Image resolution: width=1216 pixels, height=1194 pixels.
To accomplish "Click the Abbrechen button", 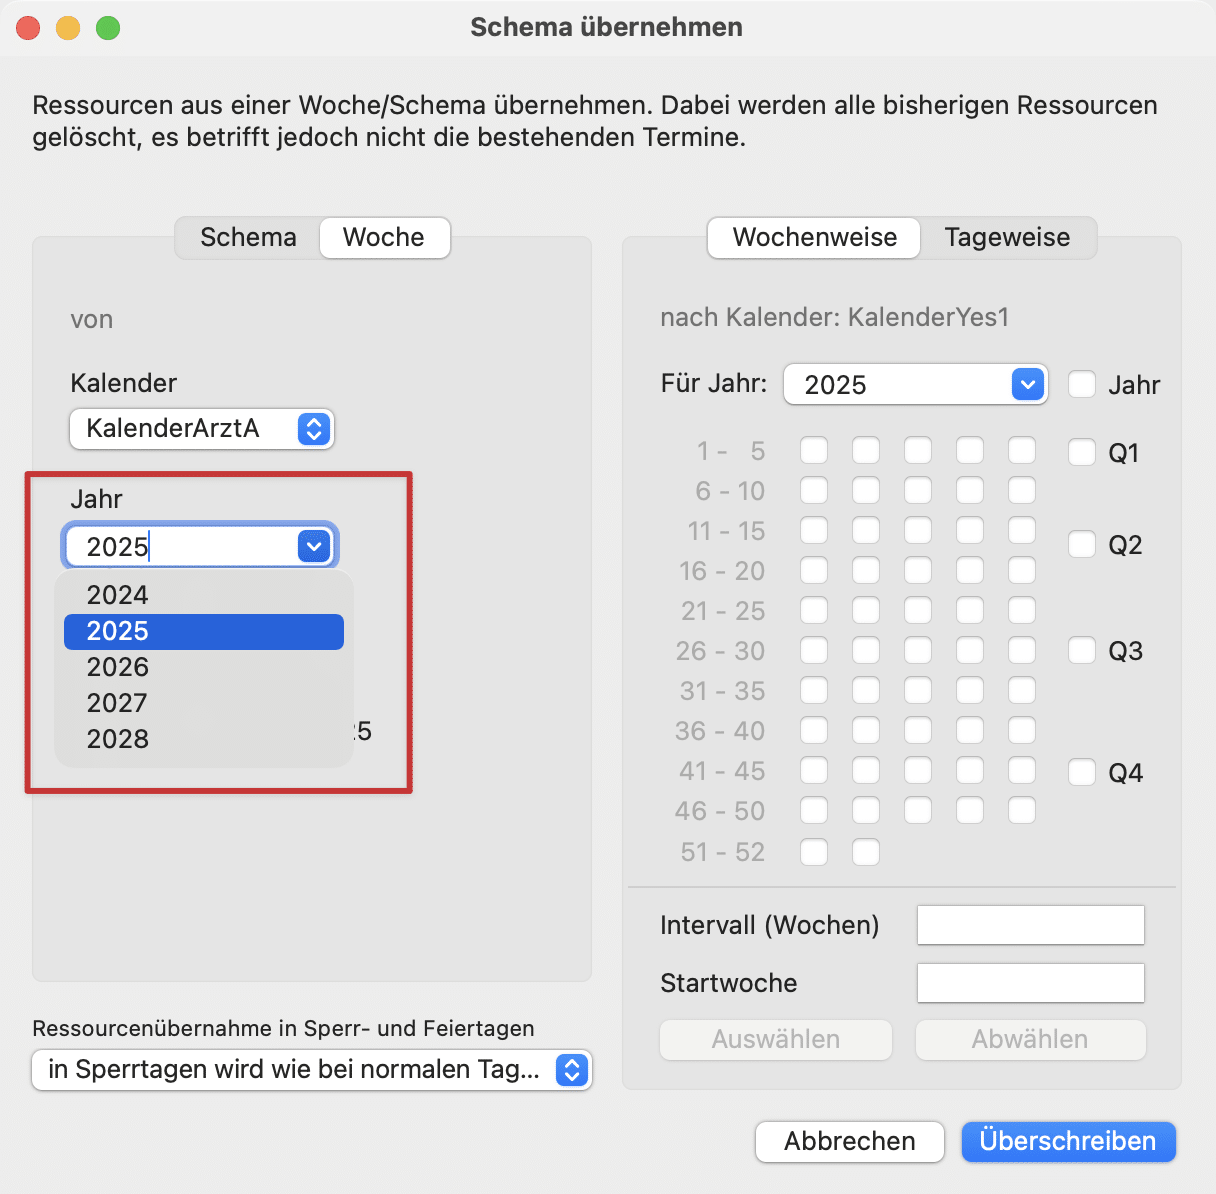I will tap(849, 1141).
